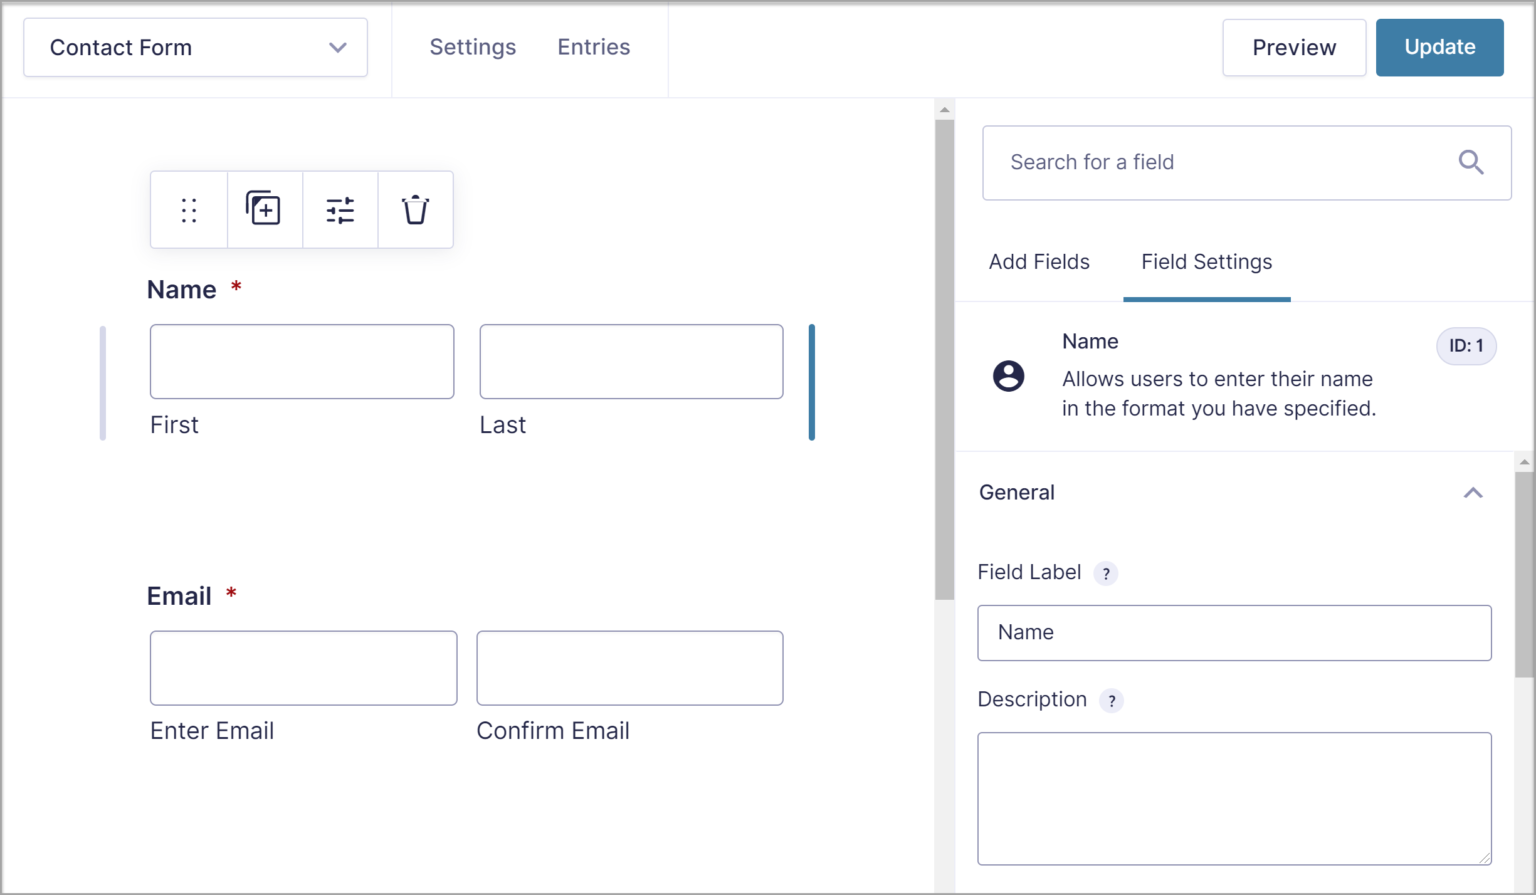The width and height of the screenshot is (1536, 895).
Task: Click the Update button
Action: 1439,47
